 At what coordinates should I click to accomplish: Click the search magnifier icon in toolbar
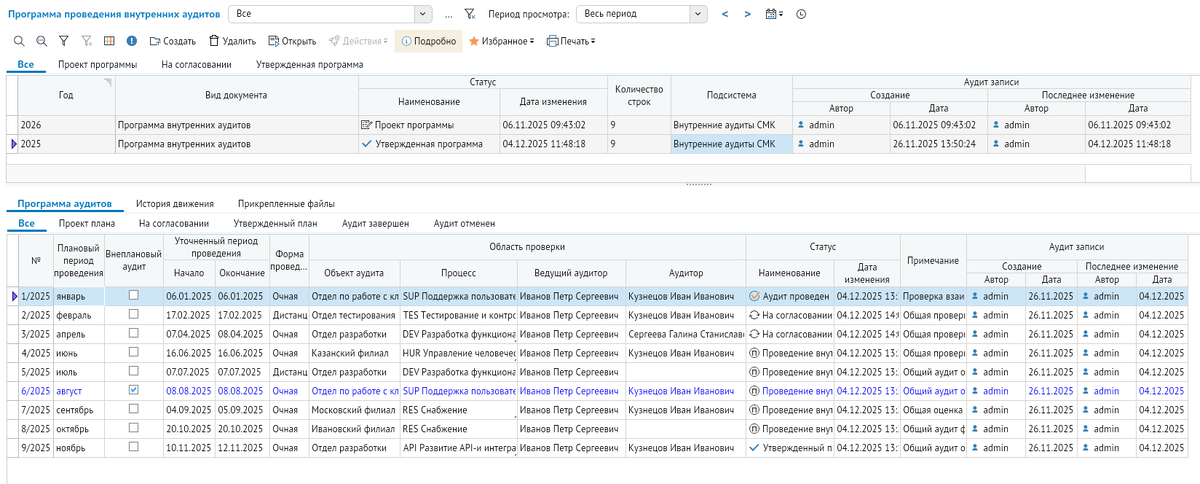tap(19, 41)
